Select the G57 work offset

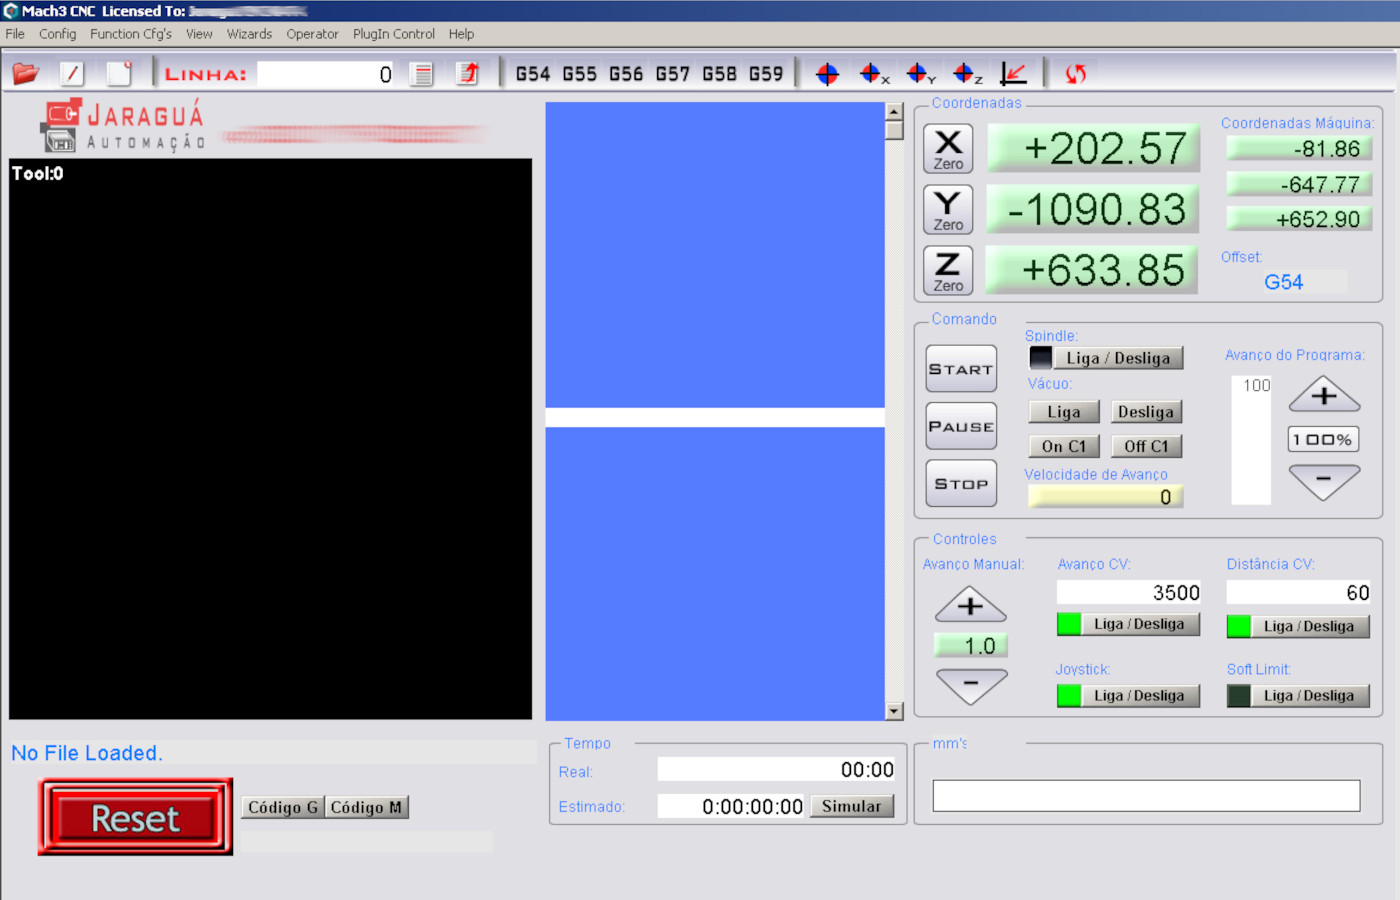[x=672, y=74]
